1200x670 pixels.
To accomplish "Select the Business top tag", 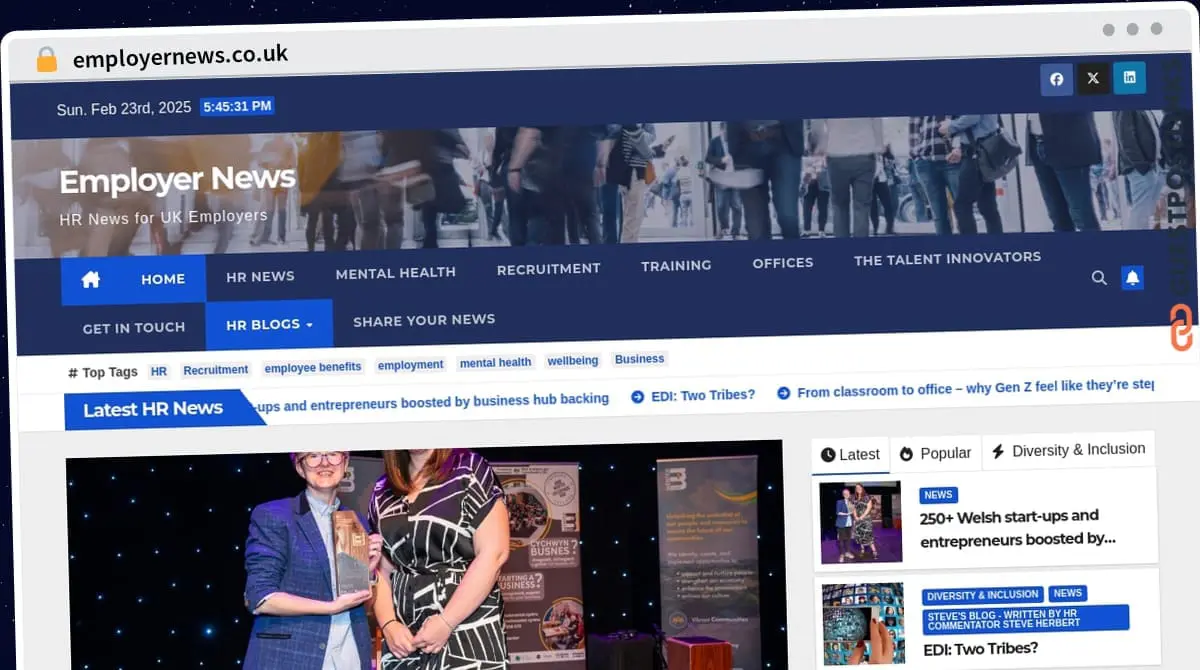I will pos(639,359).
